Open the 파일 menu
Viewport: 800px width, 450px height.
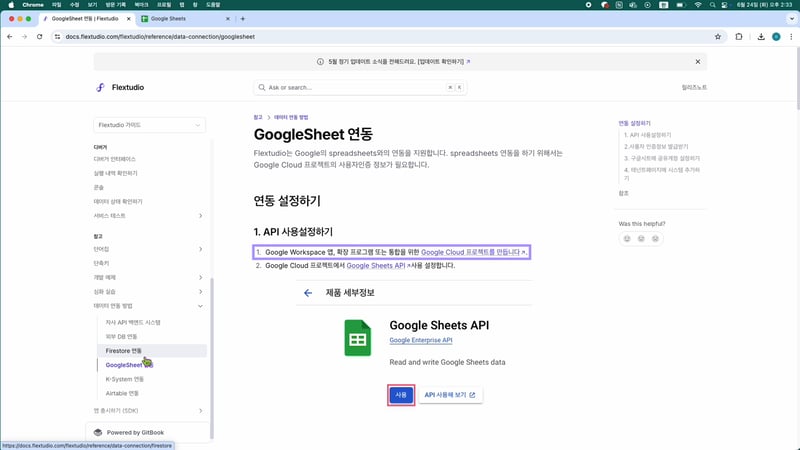(x=57, y=5)
